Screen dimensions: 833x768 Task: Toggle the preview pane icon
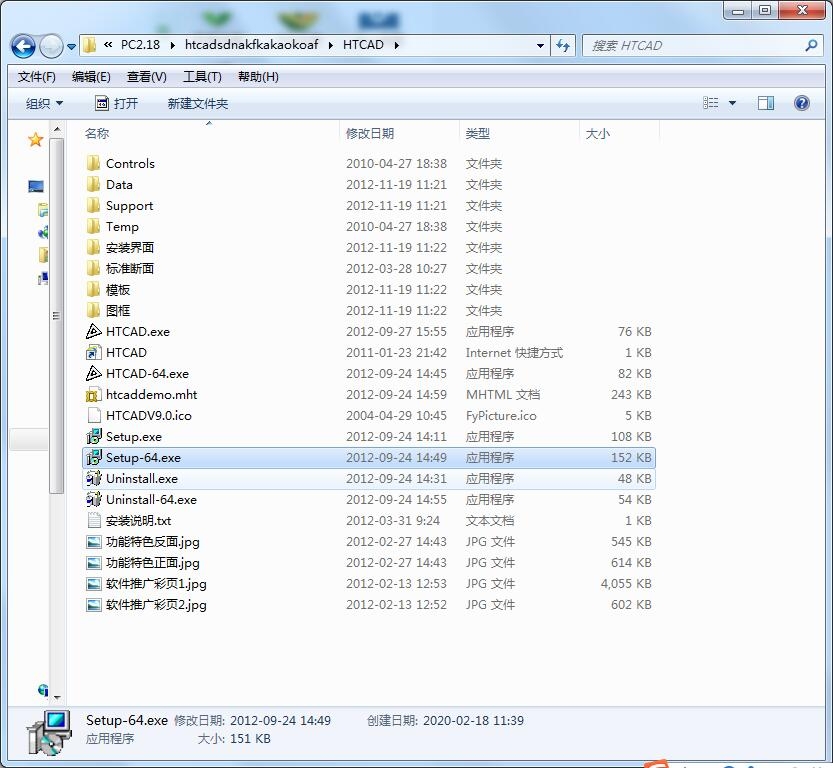coord(766,103)
